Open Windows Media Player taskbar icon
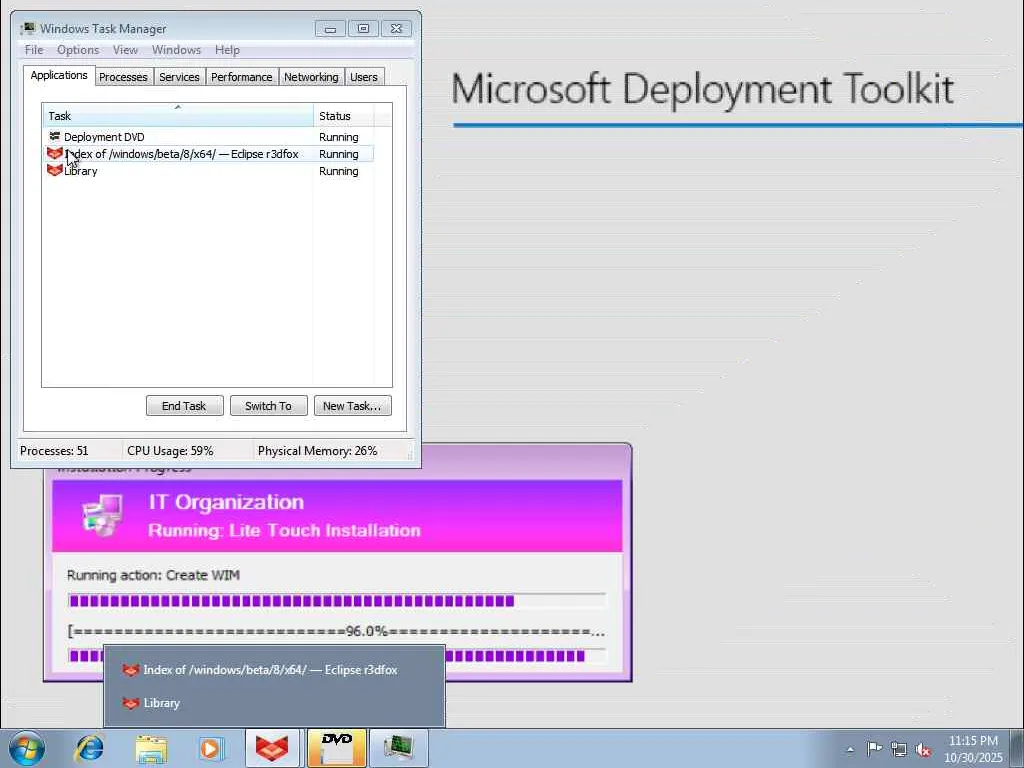This screenshot has width=1024, height=768. [211, 749]
